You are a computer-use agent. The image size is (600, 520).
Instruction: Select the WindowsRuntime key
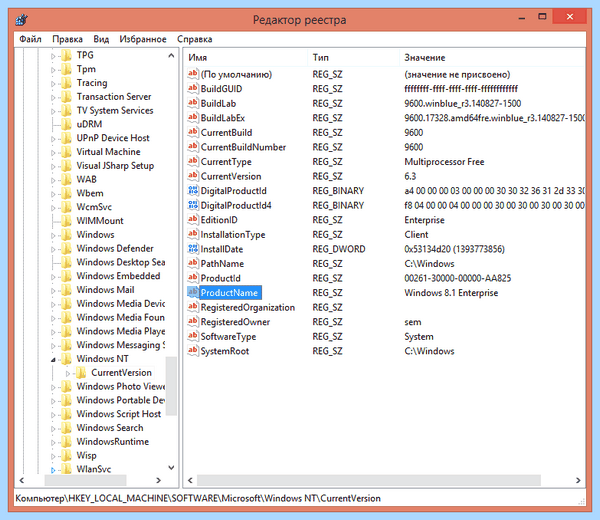coord(112,441)
